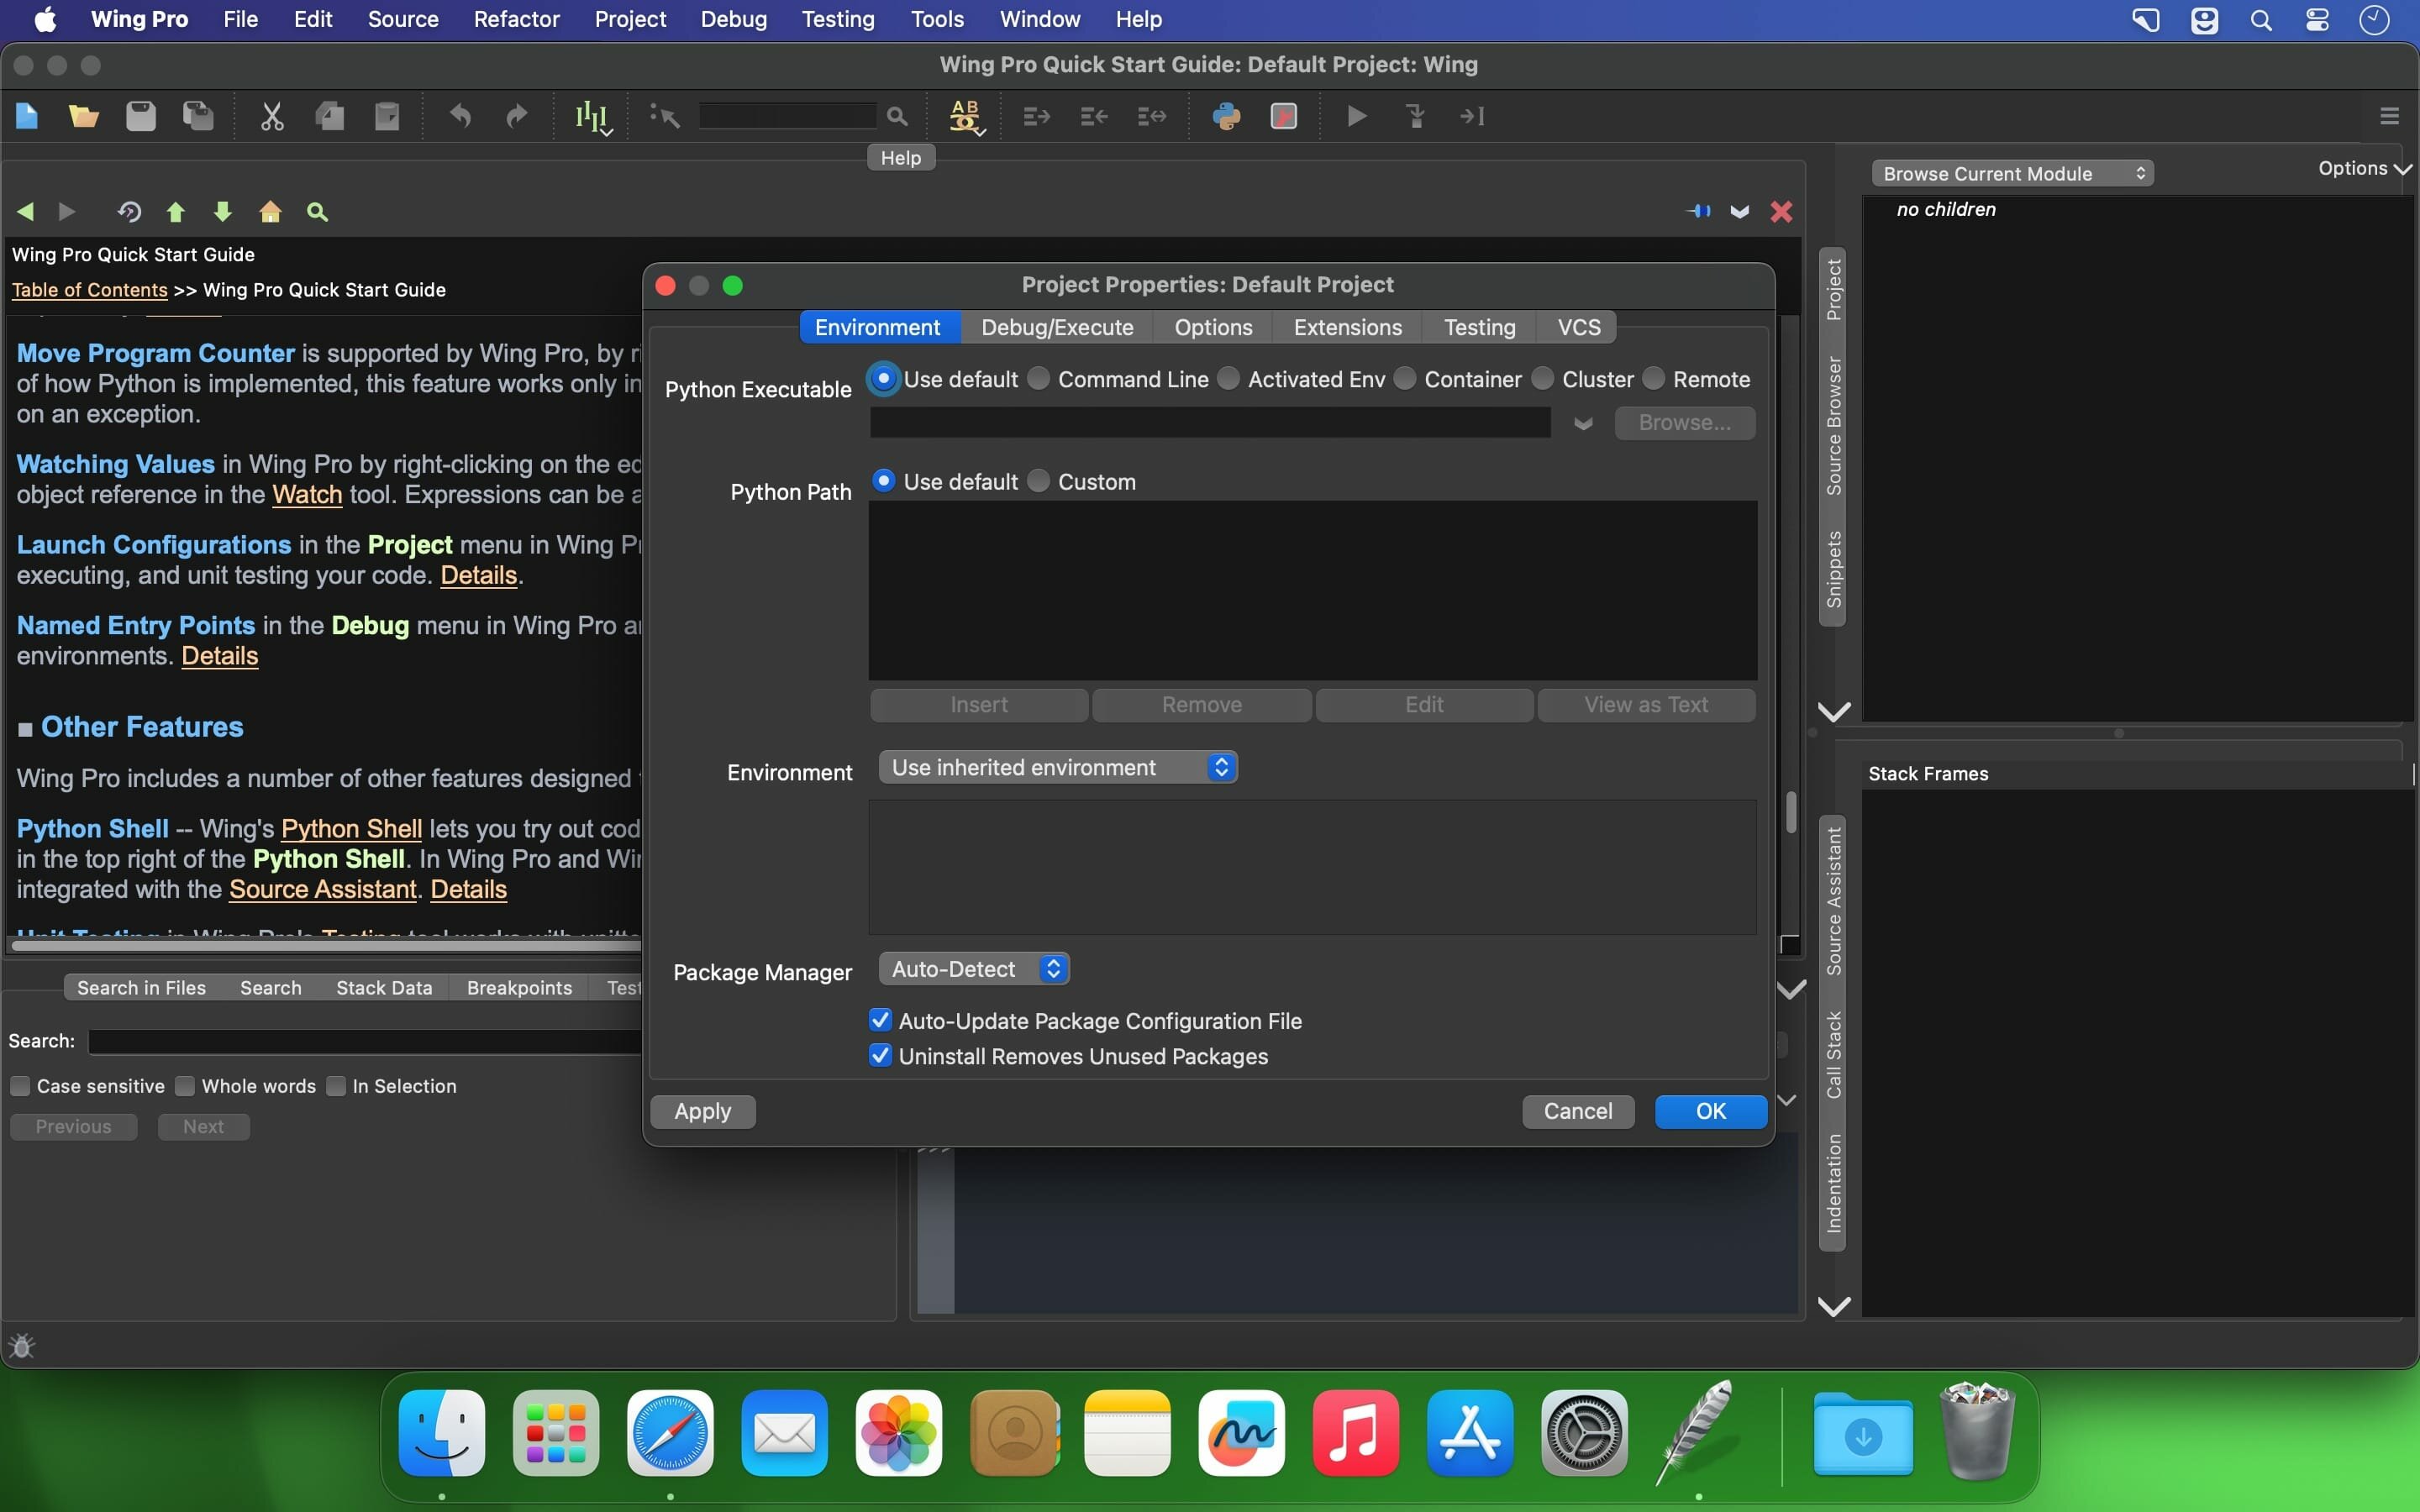Open the Options menu in Source Browser
Image resolution: width=2420 pixels, height=1512 pixels.
(x=2364, y=168)
